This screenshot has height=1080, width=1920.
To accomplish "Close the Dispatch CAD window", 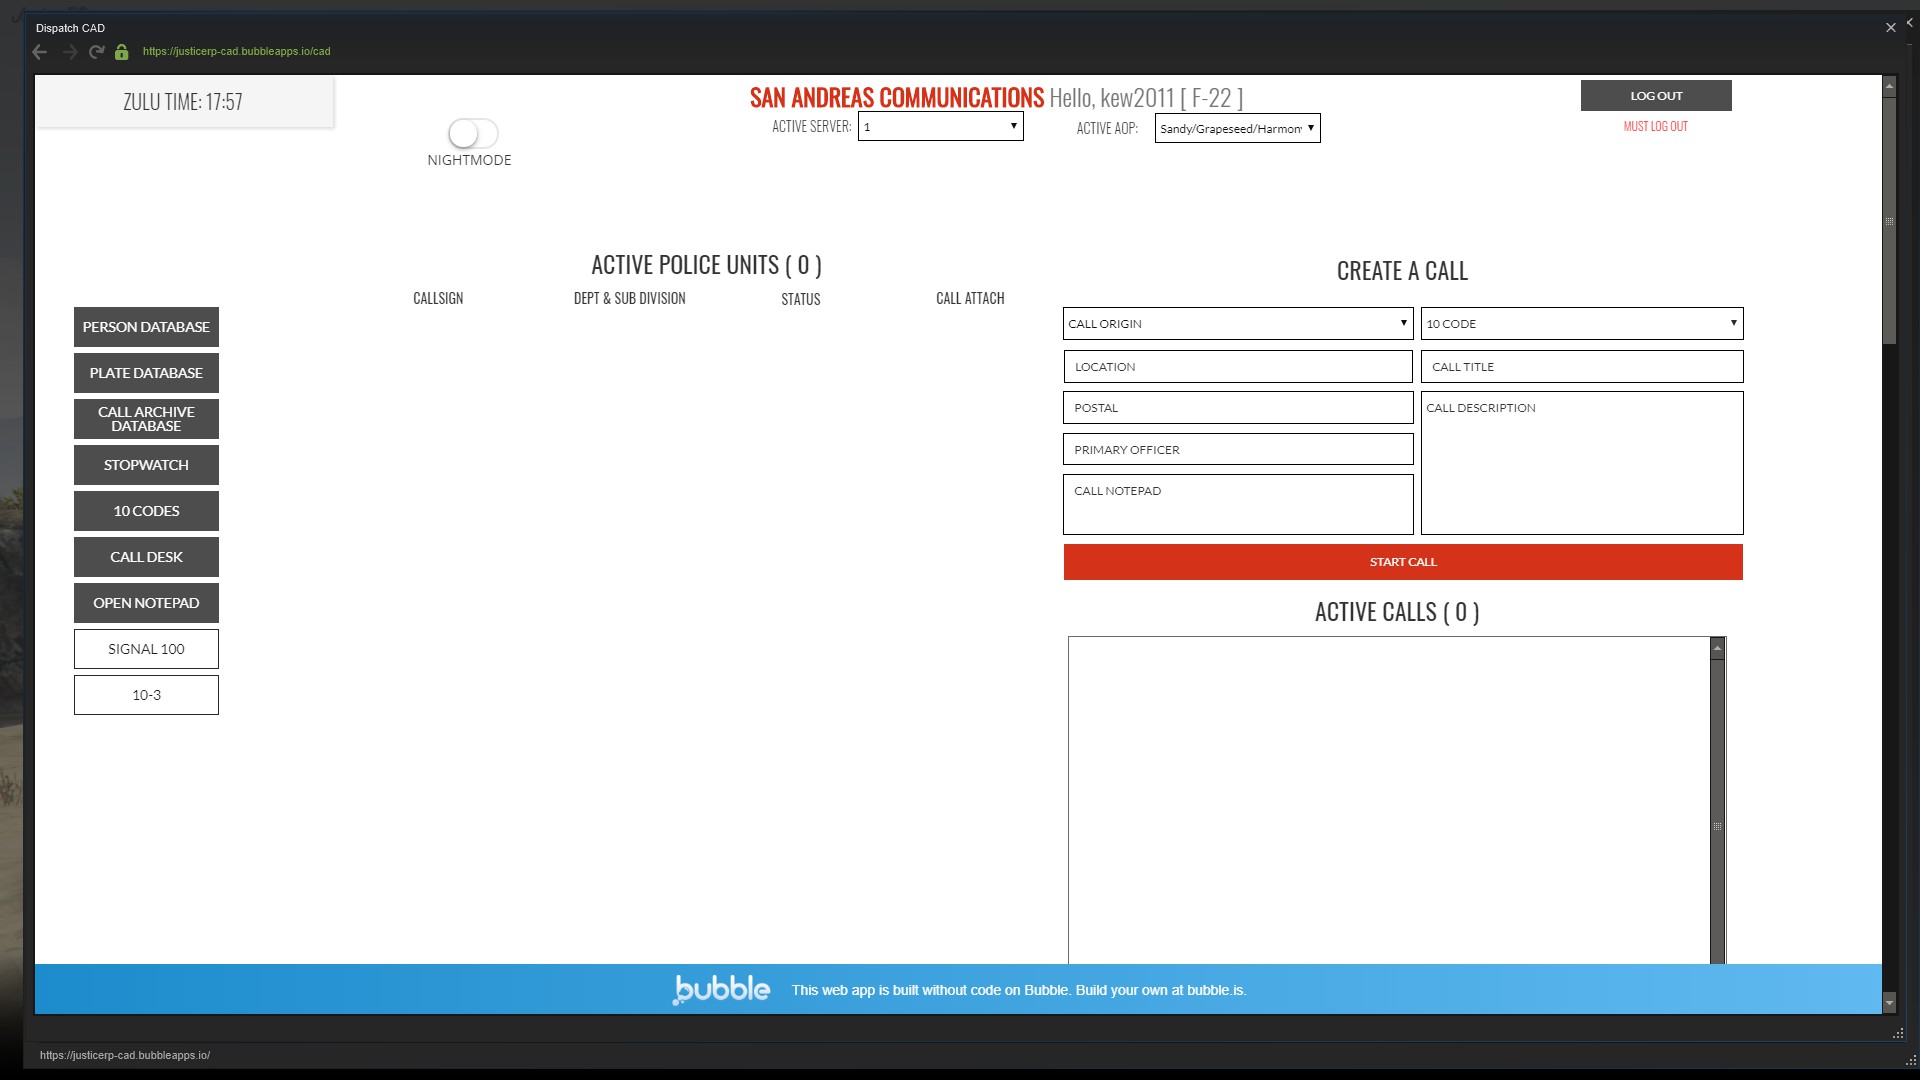I will point(1890,28).
